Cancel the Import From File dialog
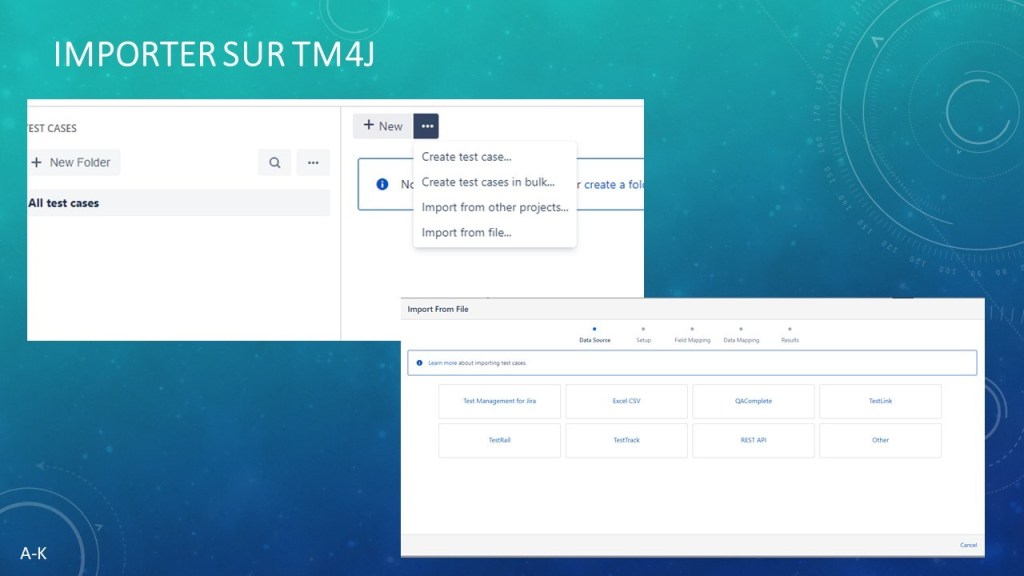The height and width of the screenshot is (576, 1024). (968, 545)
